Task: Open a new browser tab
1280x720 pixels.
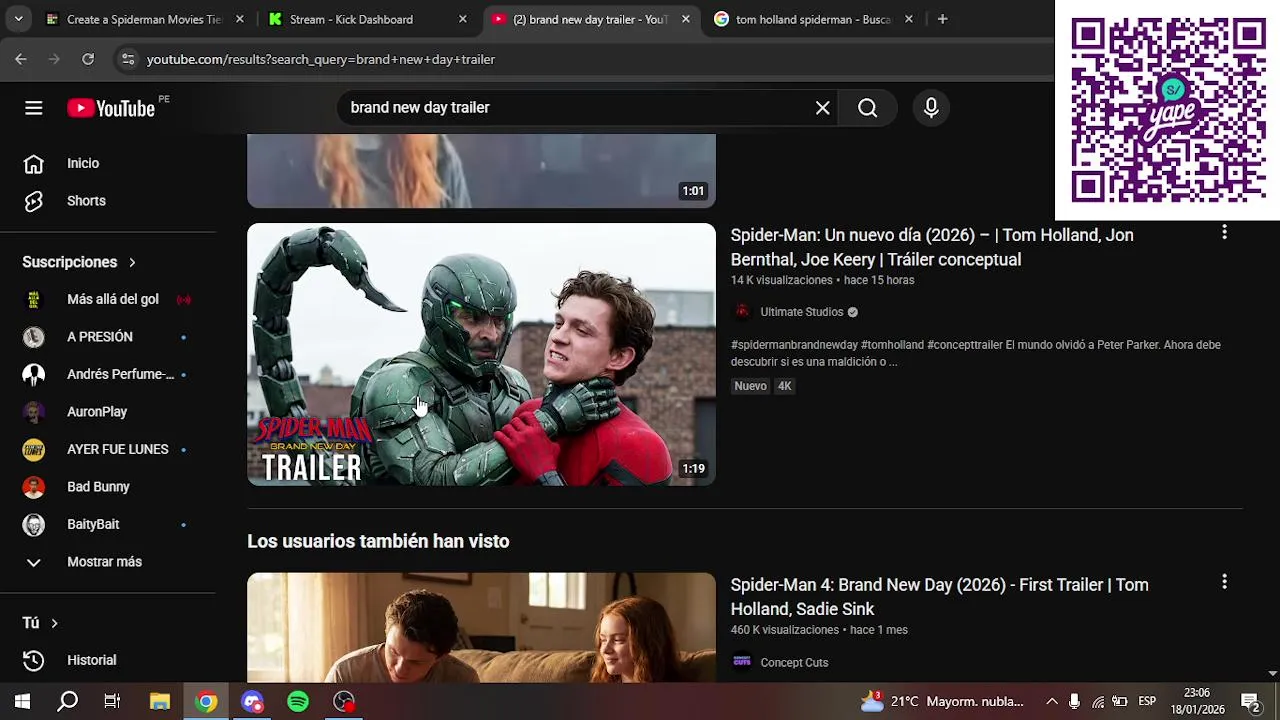Action: [x=942, y=19]
